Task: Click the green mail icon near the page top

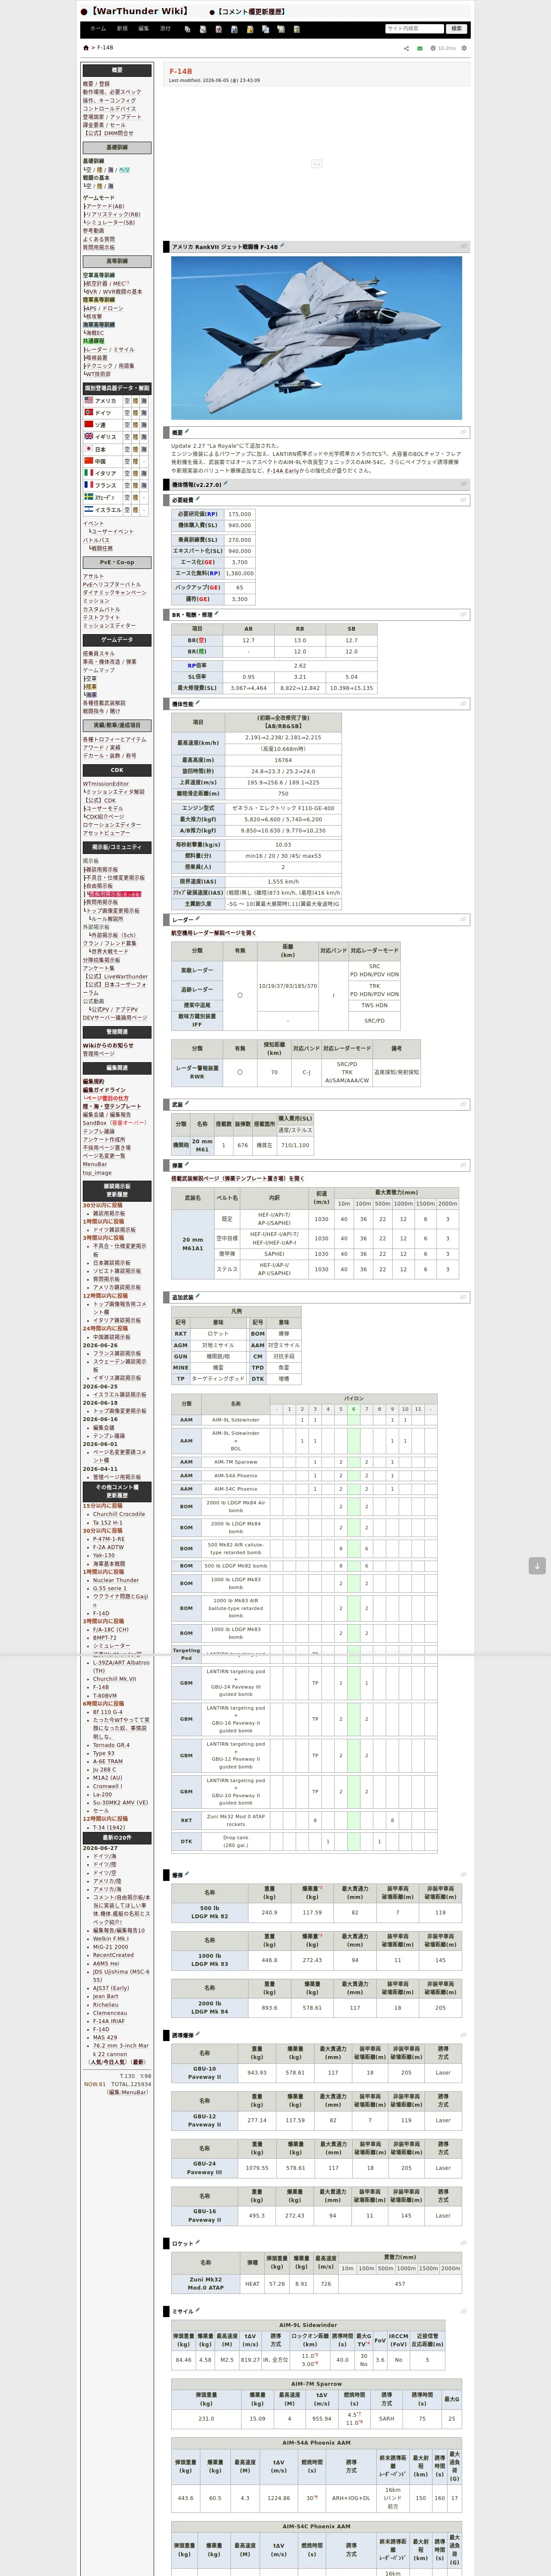Action: [x=420, y=48]
